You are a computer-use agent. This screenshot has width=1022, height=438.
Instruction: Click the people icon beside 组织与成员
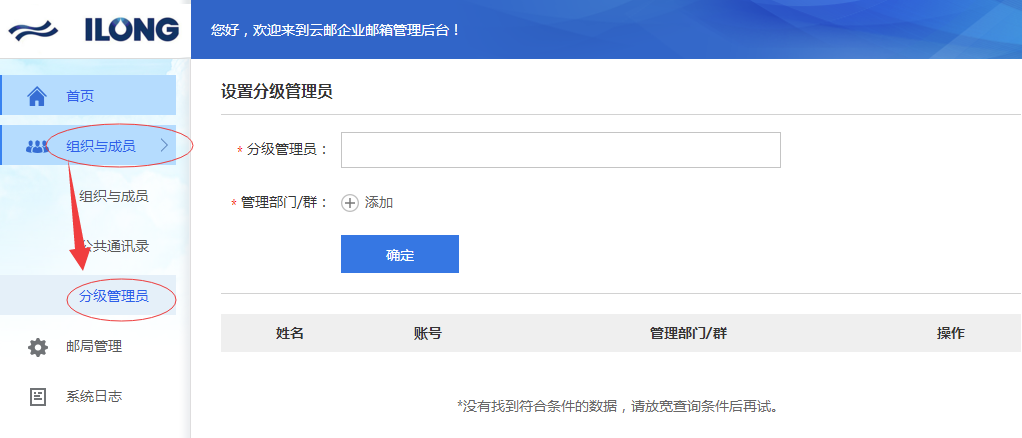[x=37, y=147]
